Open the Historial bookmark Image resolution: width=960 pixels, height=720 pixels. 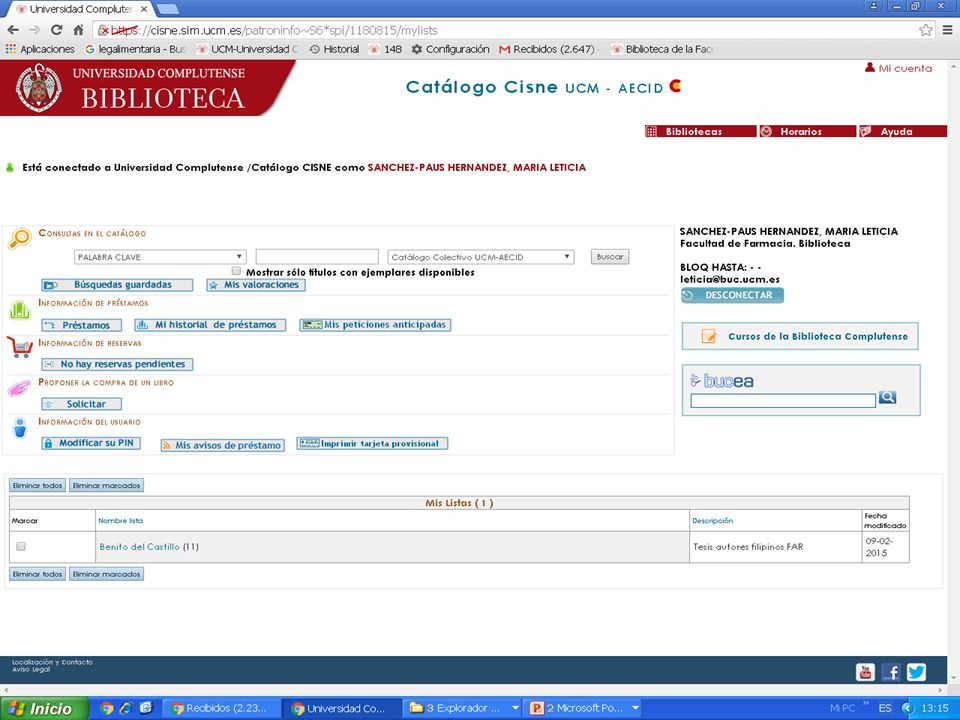point(334,49)
